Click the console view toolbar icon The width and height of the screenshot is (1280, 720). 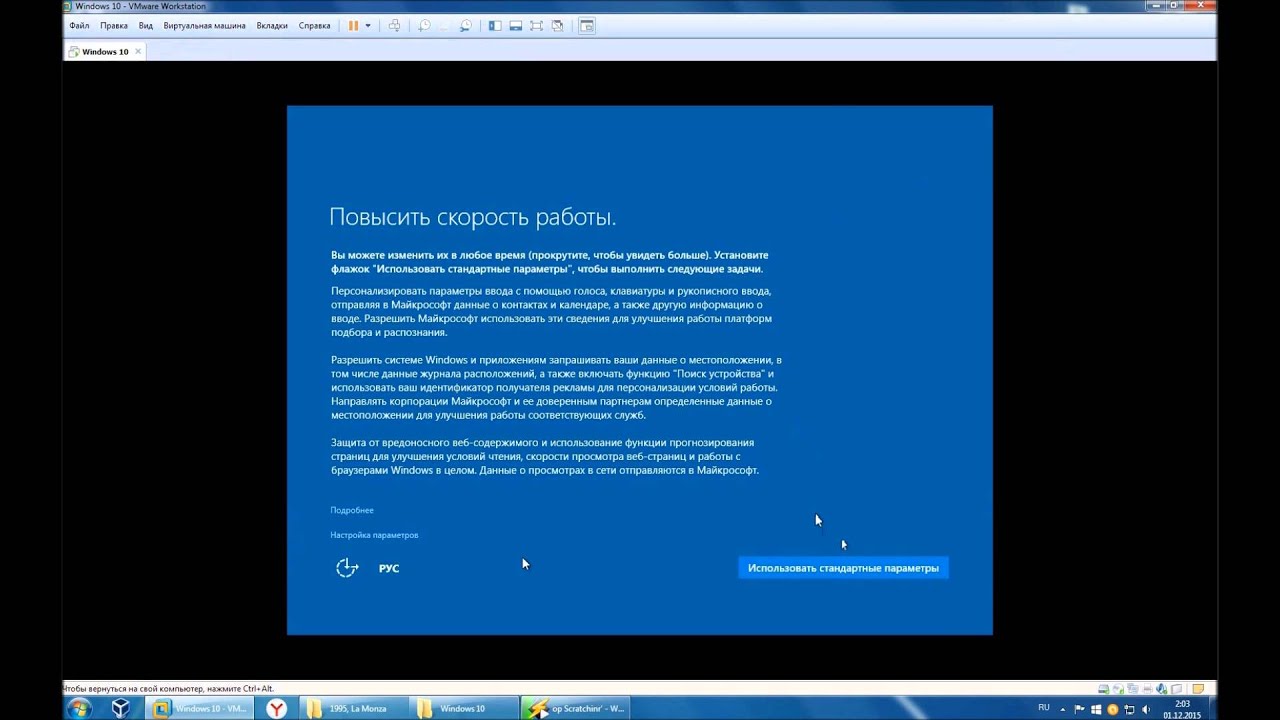point(587,25)
